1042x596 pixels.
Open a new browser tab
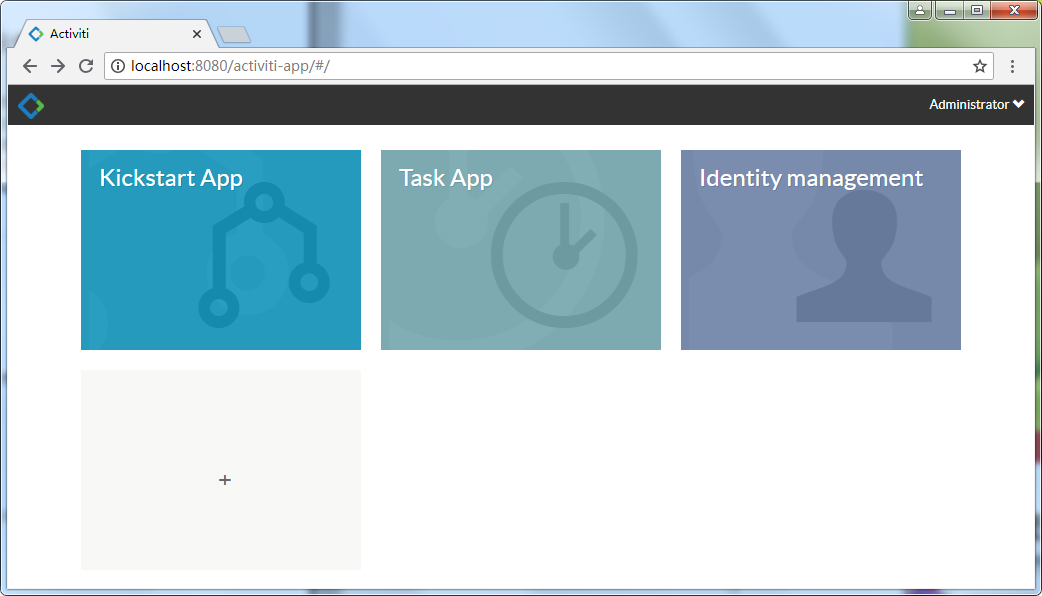[x=234, y=35]
